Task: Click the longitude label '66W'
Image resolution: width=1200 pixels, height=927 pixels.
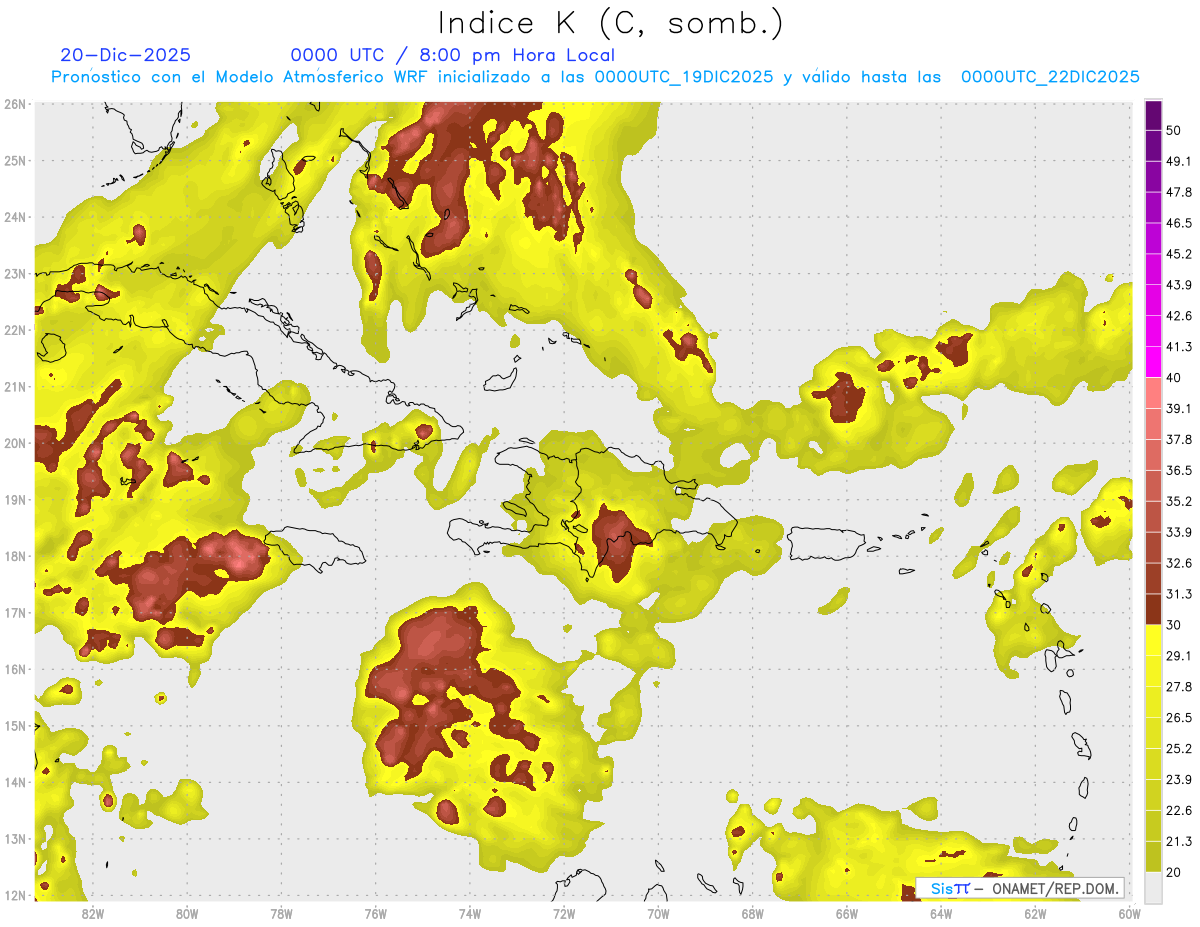Action: point(847,914)
